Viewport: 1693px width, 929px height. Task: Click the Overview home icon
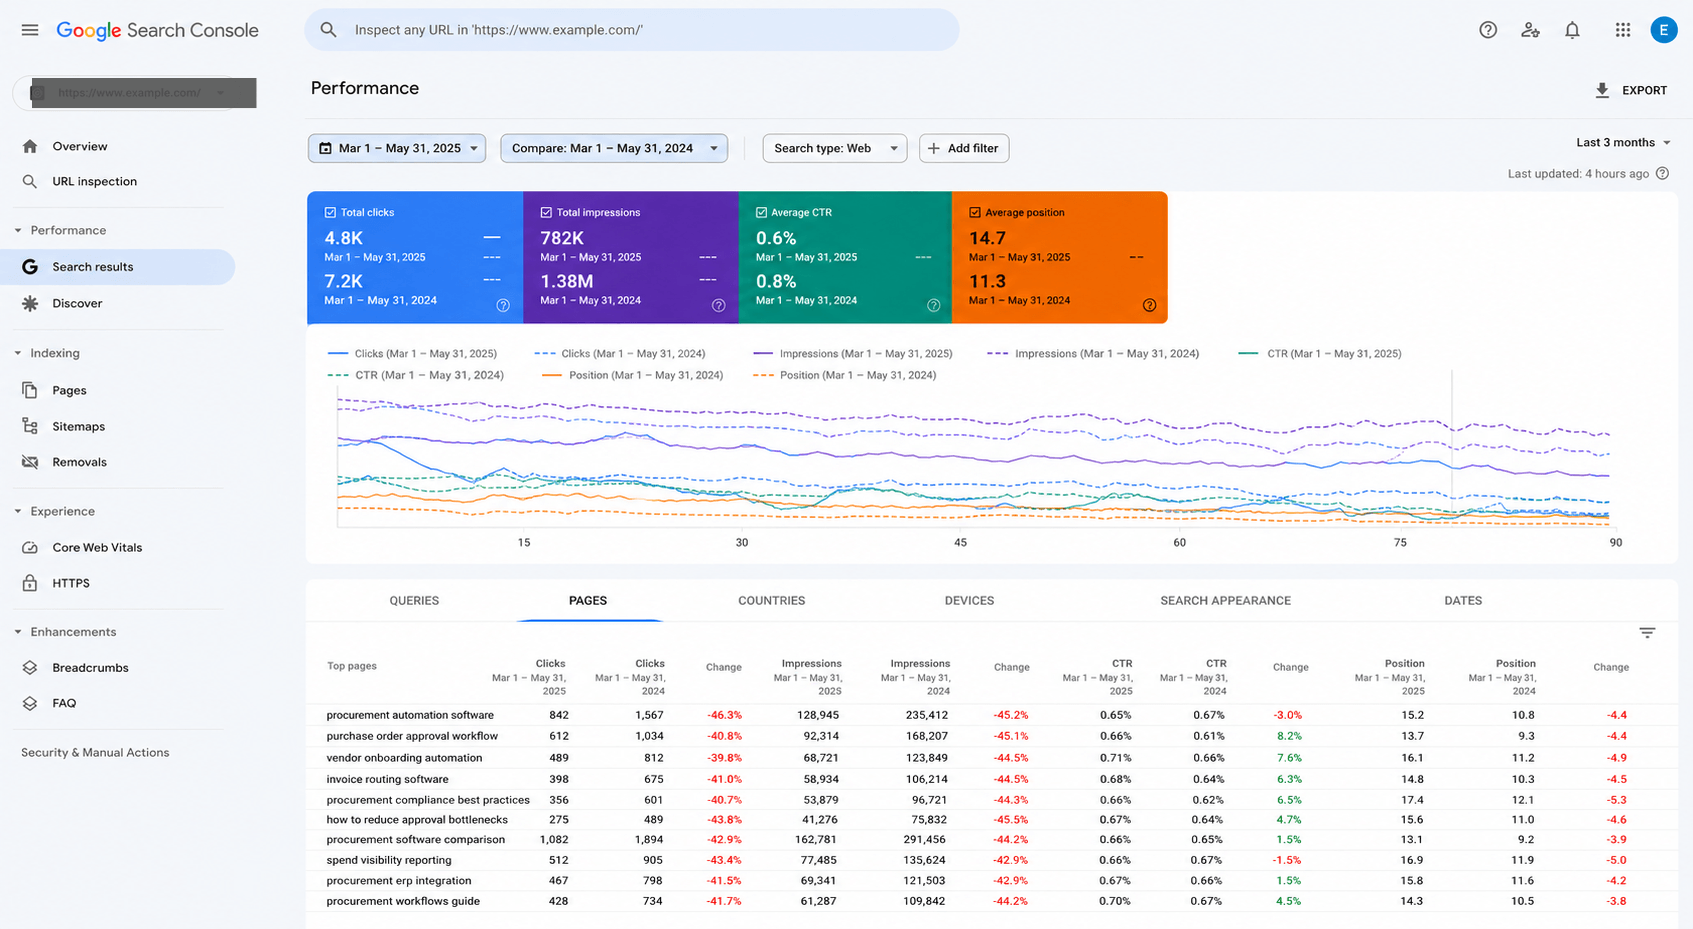click(x=30, y=146)
